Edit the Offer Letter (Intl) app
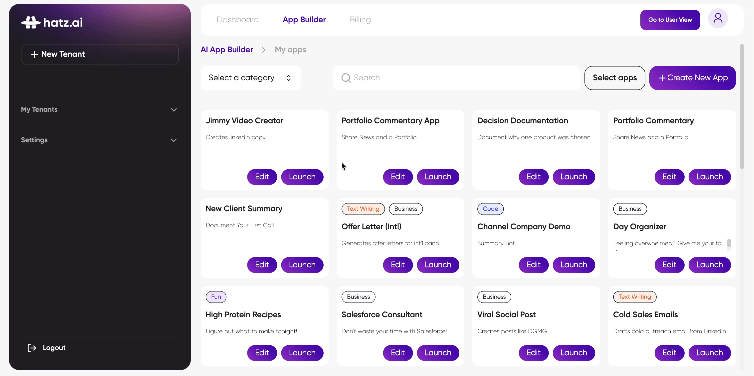 [398, 264]
